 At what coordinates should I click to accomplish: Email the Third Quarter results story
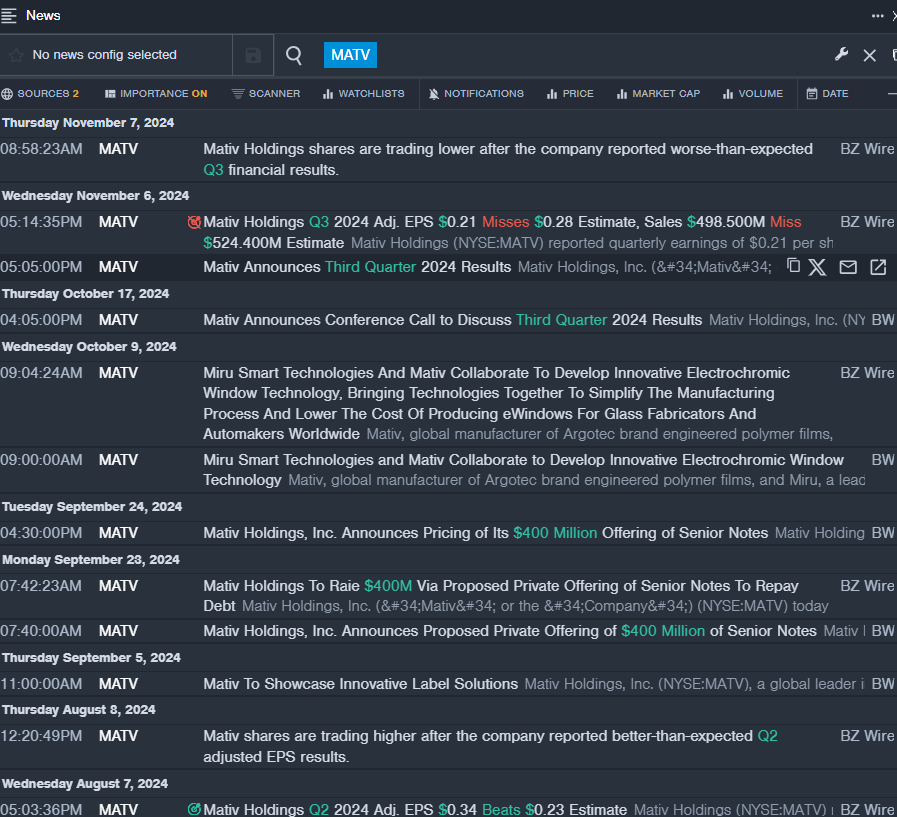click(x=848, y=267)
